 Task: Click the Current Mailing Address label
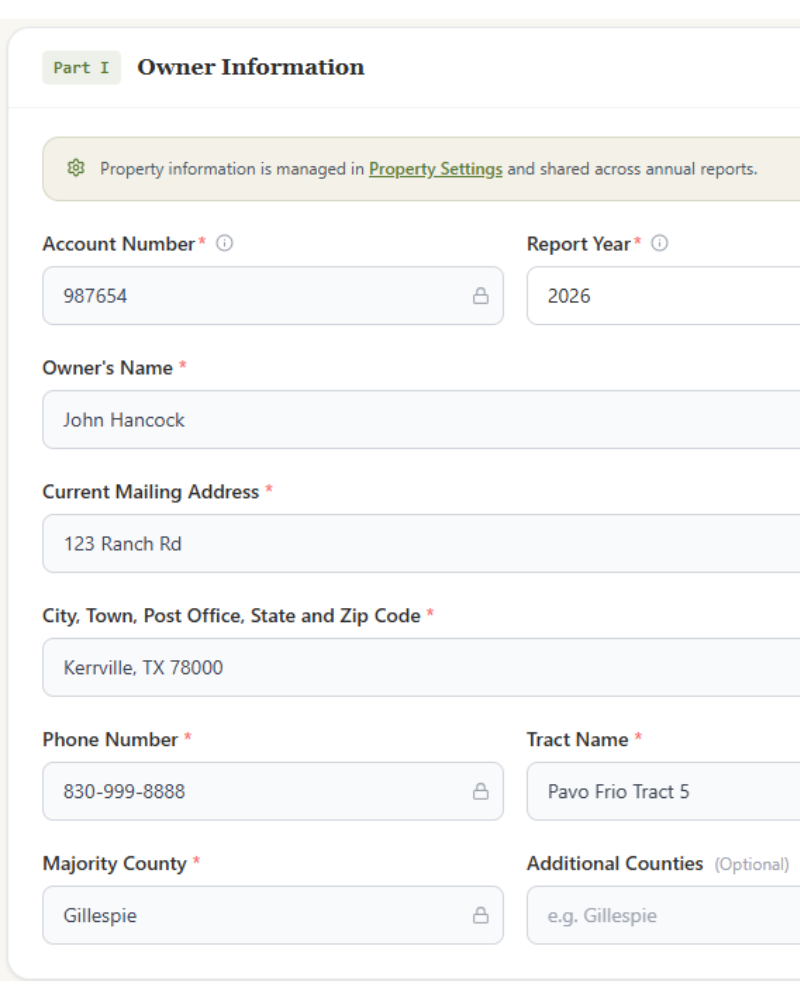(x=151, y=492)
